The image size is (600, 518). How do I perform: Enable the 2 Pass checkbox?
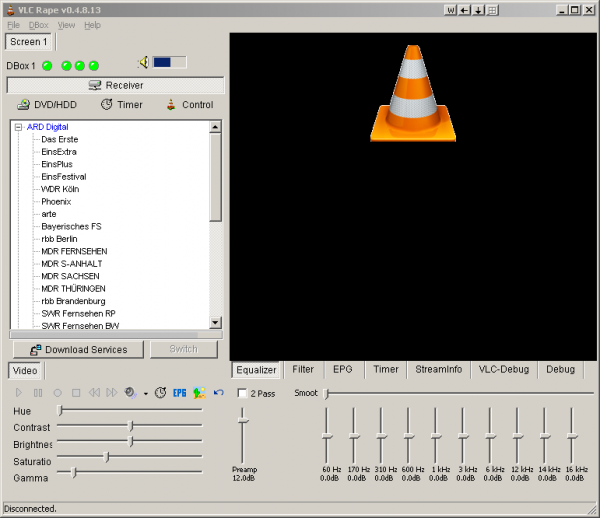point(242,393)
